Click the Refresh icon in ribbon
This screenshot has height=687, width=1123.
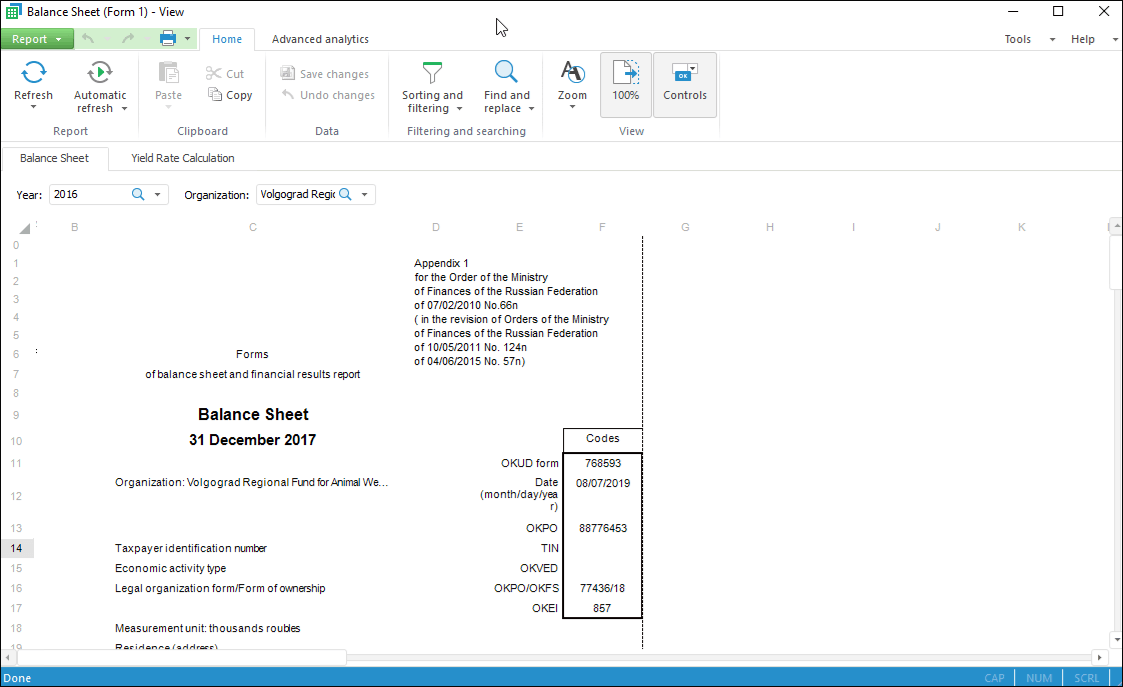click(34, 73)
